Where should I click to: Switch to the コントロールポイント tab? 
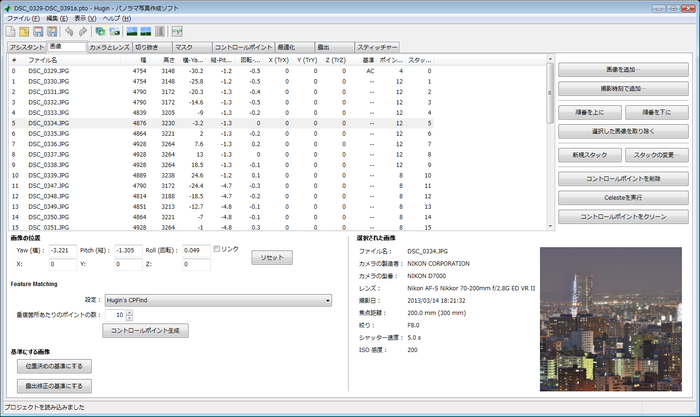click(x=243, y=47)
